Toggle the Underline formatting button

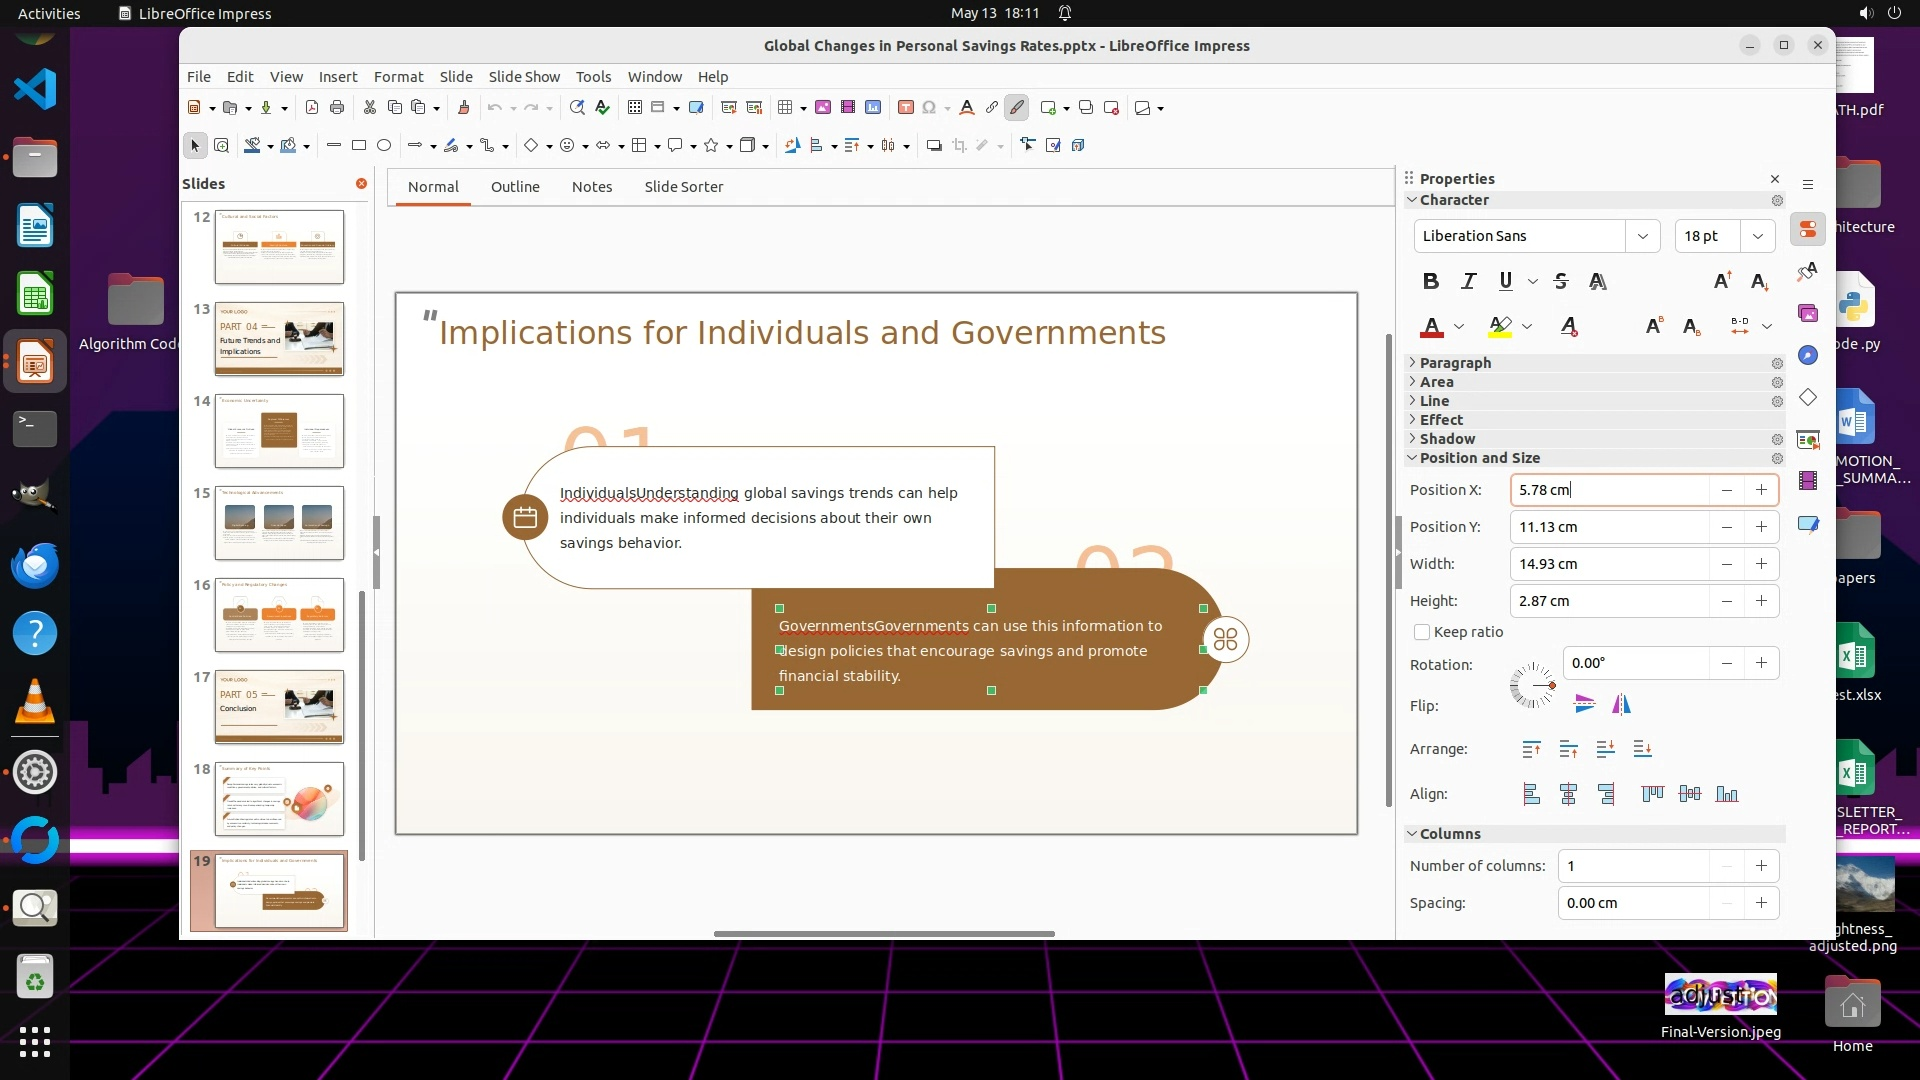click(x=1505, y=281)
